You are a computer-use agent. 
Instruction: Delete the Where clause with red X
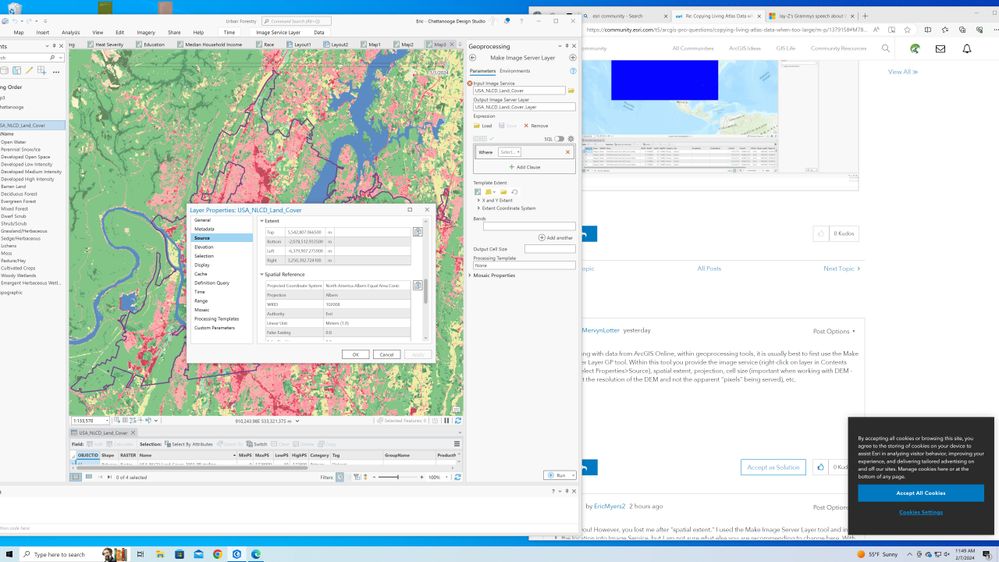[x=568, y=152]
